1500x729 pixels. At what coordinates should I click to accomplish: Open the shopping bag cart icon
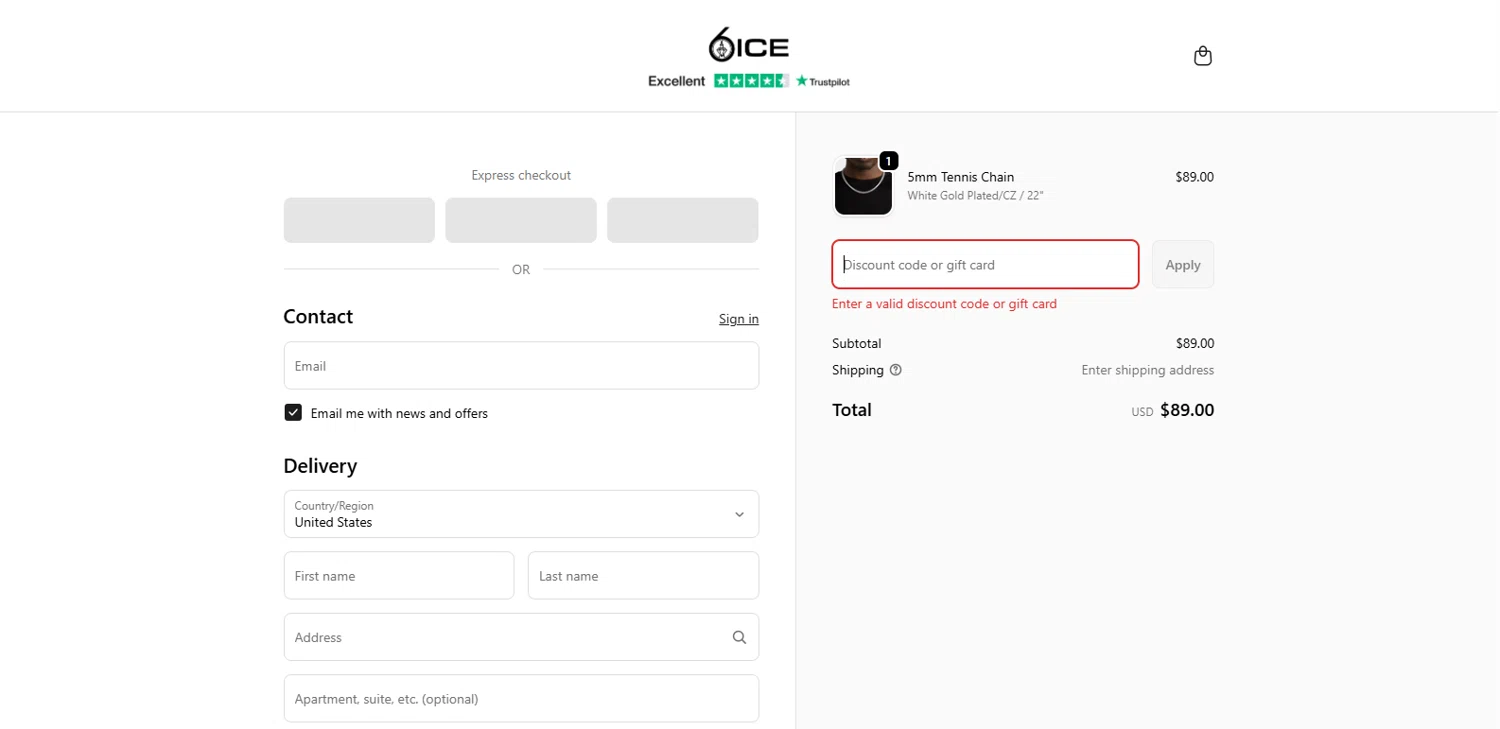coord(1203,56)
